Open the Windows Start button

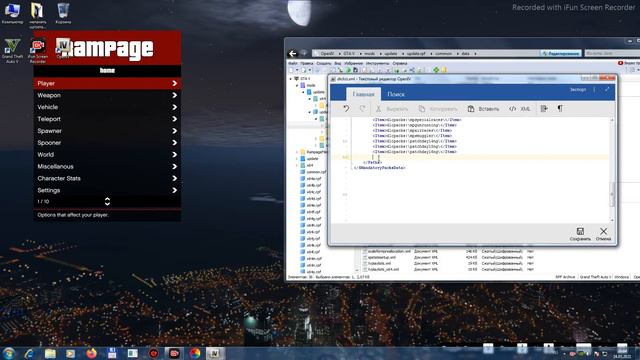tap(9, 353)
